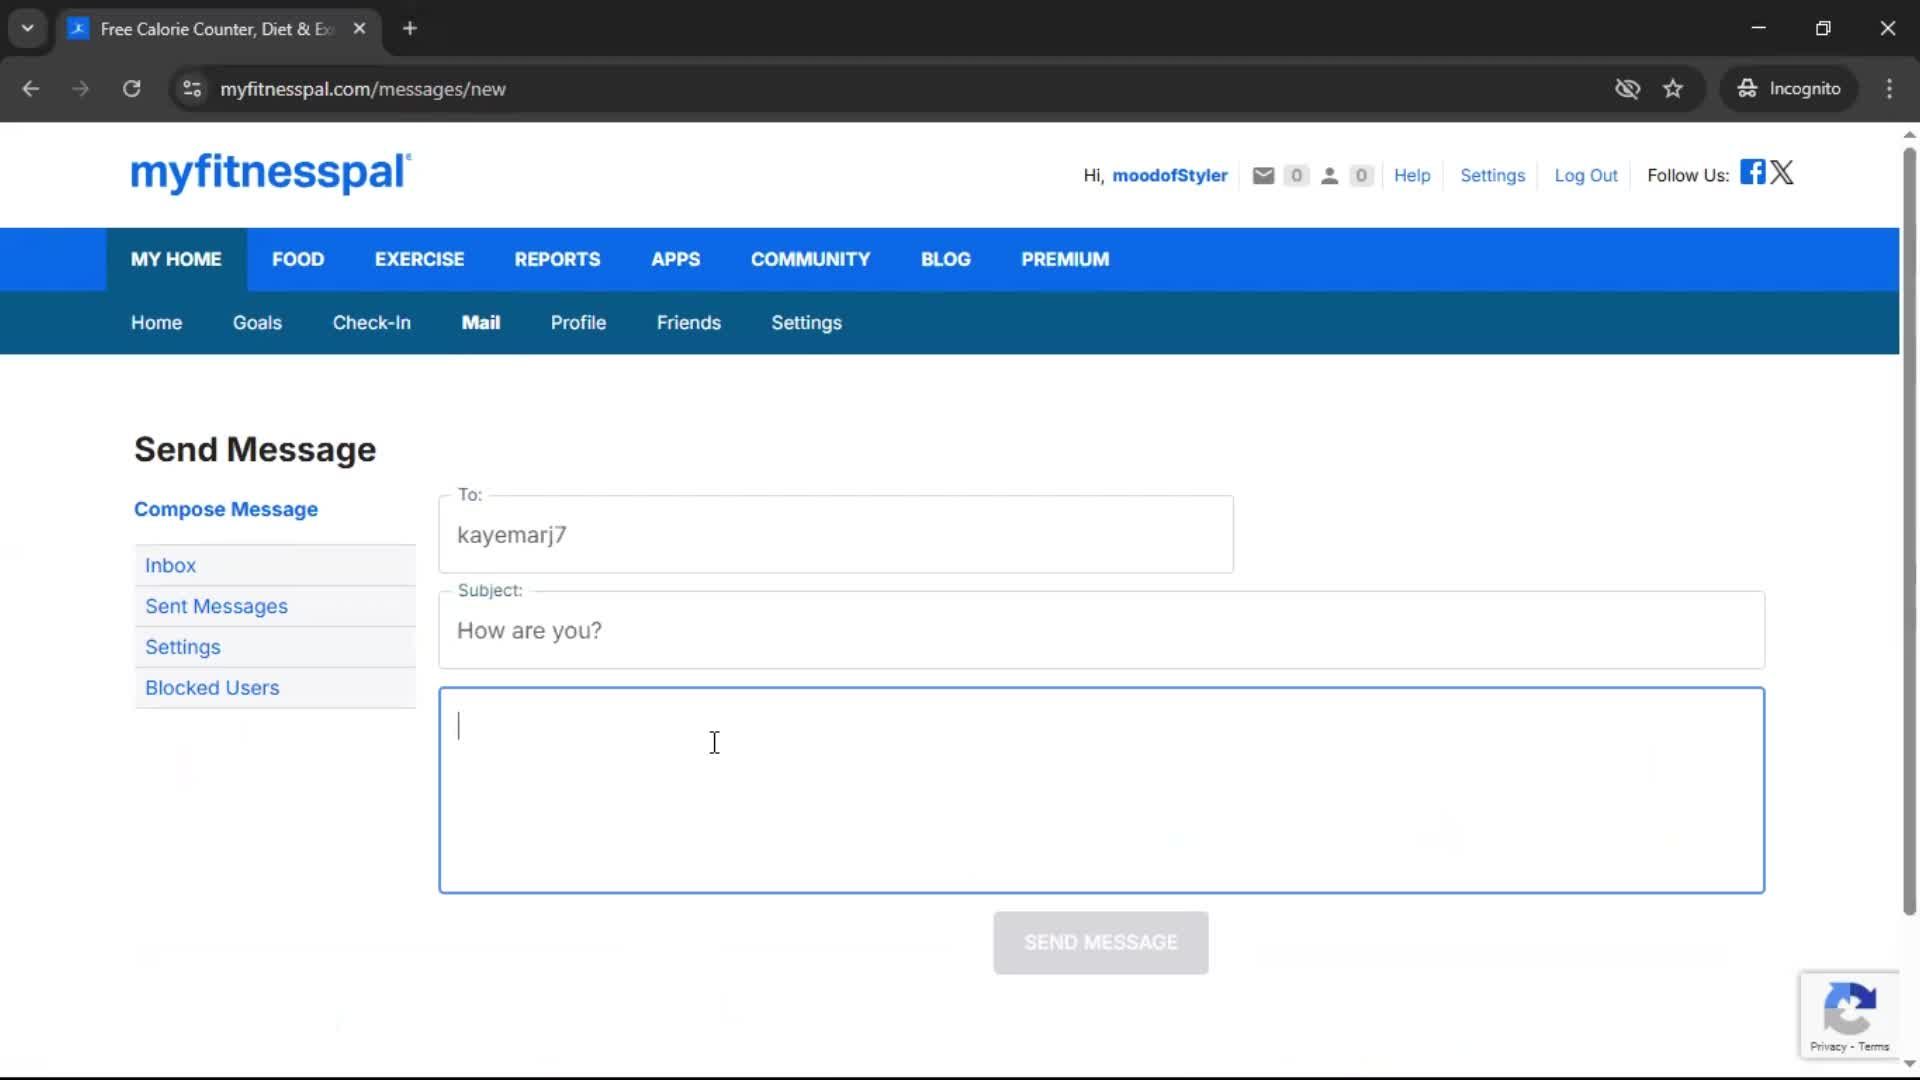Close the Free Calorie Counter tab
Viewport: 1920px width, 1080px height.
tap(359, 29)
